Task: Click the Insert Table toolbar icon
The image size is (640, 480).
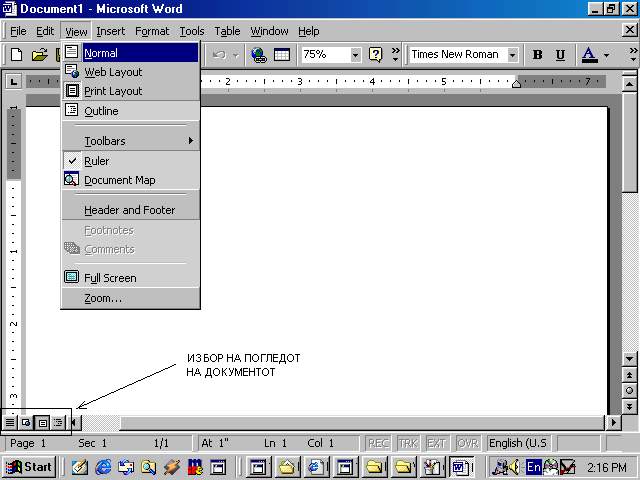Action: tap(282, 54)
